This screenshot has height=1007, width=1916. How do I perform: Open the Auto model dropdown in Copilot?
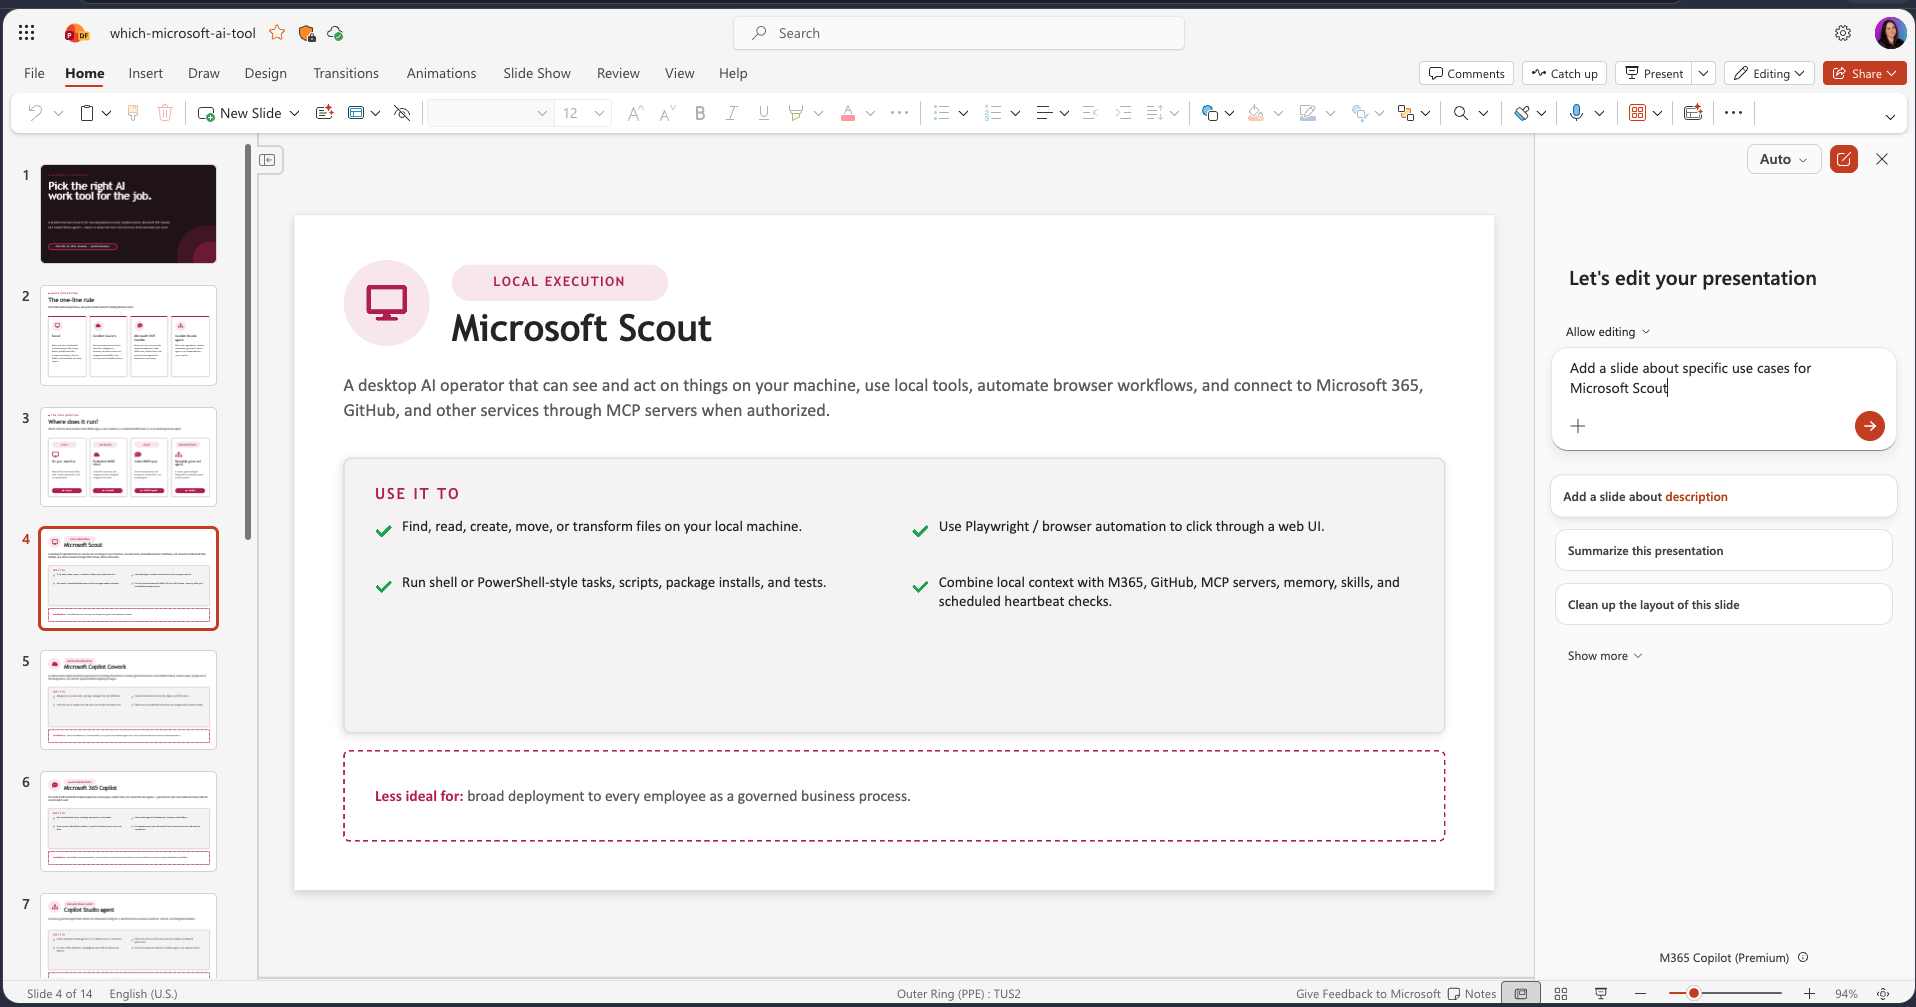[1783, 159]
